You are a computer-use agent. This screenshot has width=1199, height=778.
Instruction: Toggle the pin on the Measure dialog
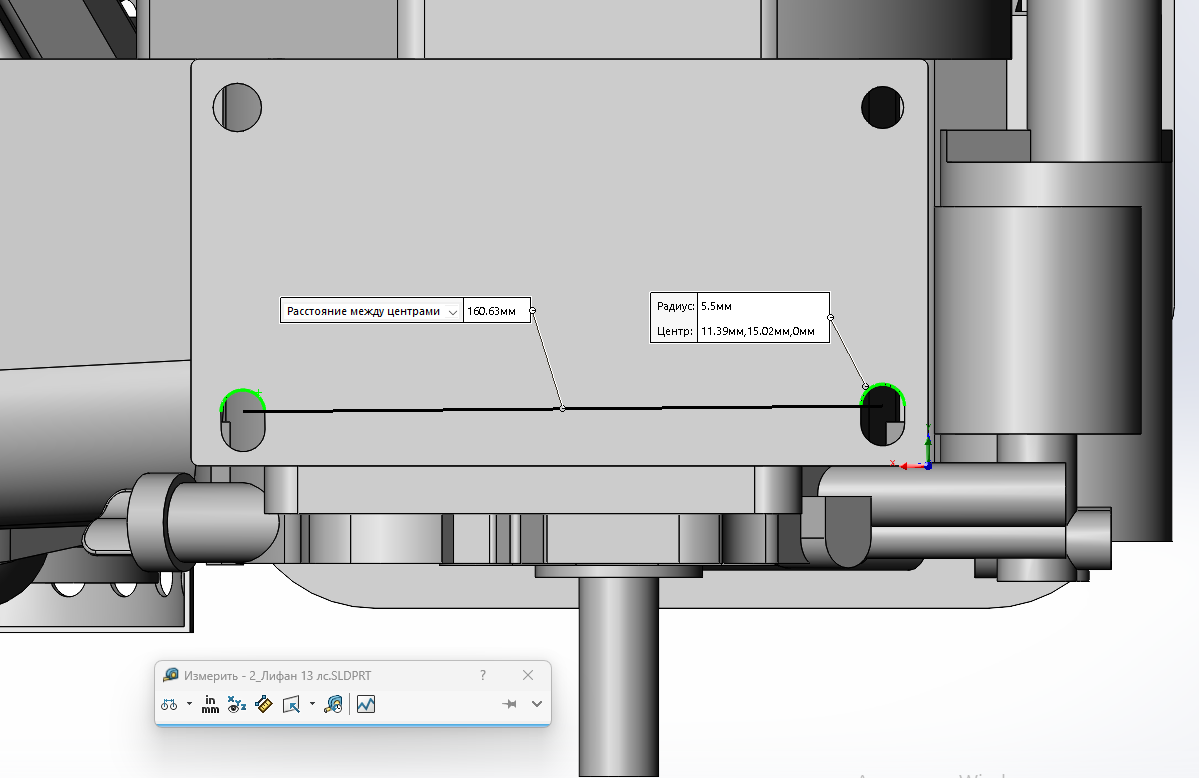pyautogui.click(x=510, y=704)
